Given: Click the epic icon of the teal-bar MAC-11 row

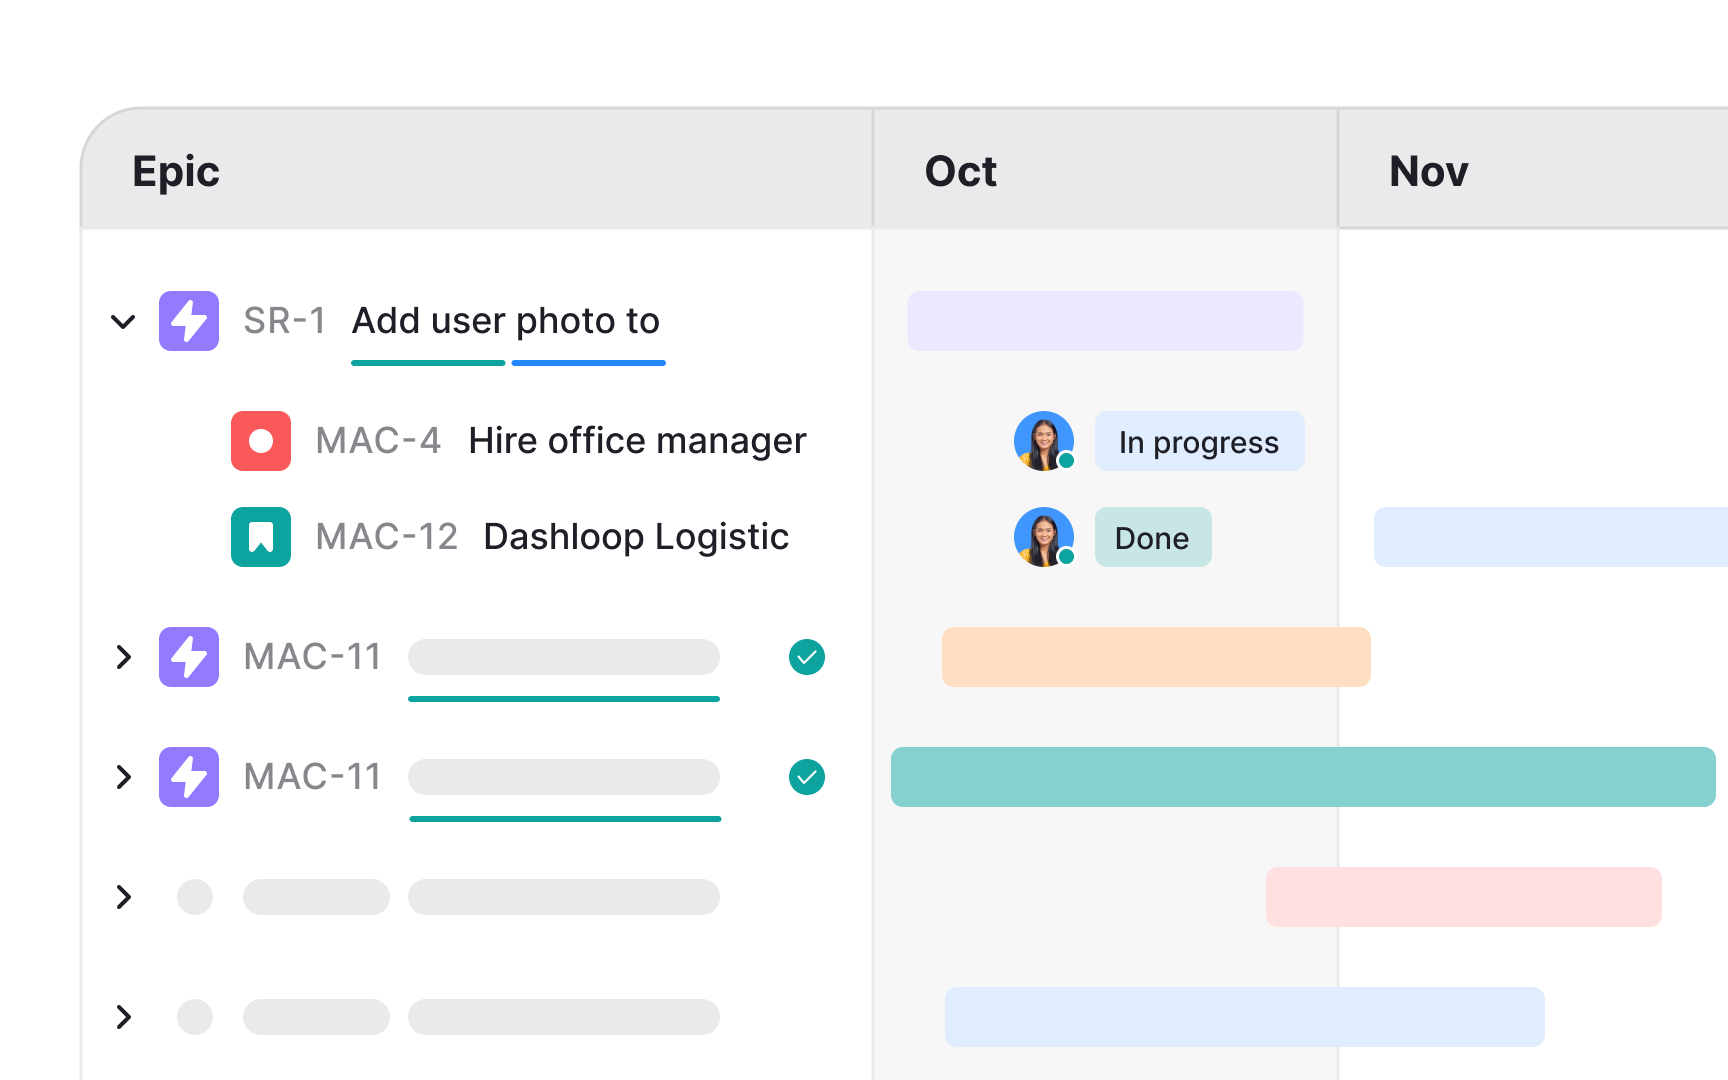Looking at the screenshot, I should pyautogui.click(x=189, y=777).
